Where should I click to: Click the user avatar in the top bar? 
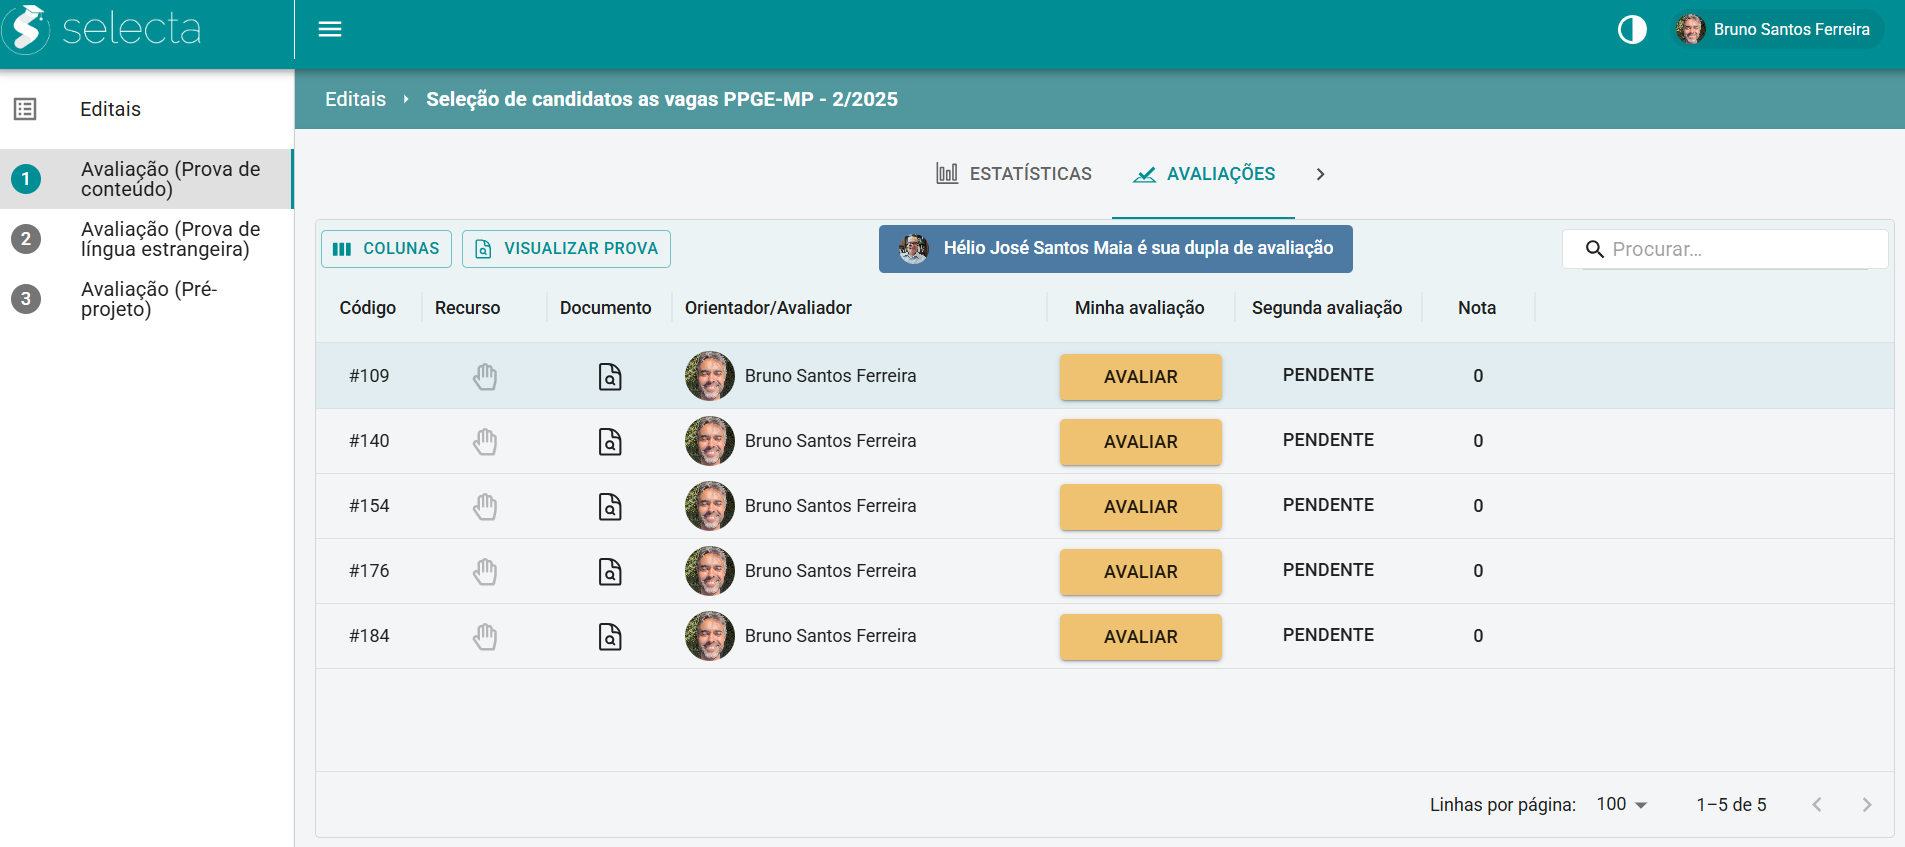click(1691, 29)
